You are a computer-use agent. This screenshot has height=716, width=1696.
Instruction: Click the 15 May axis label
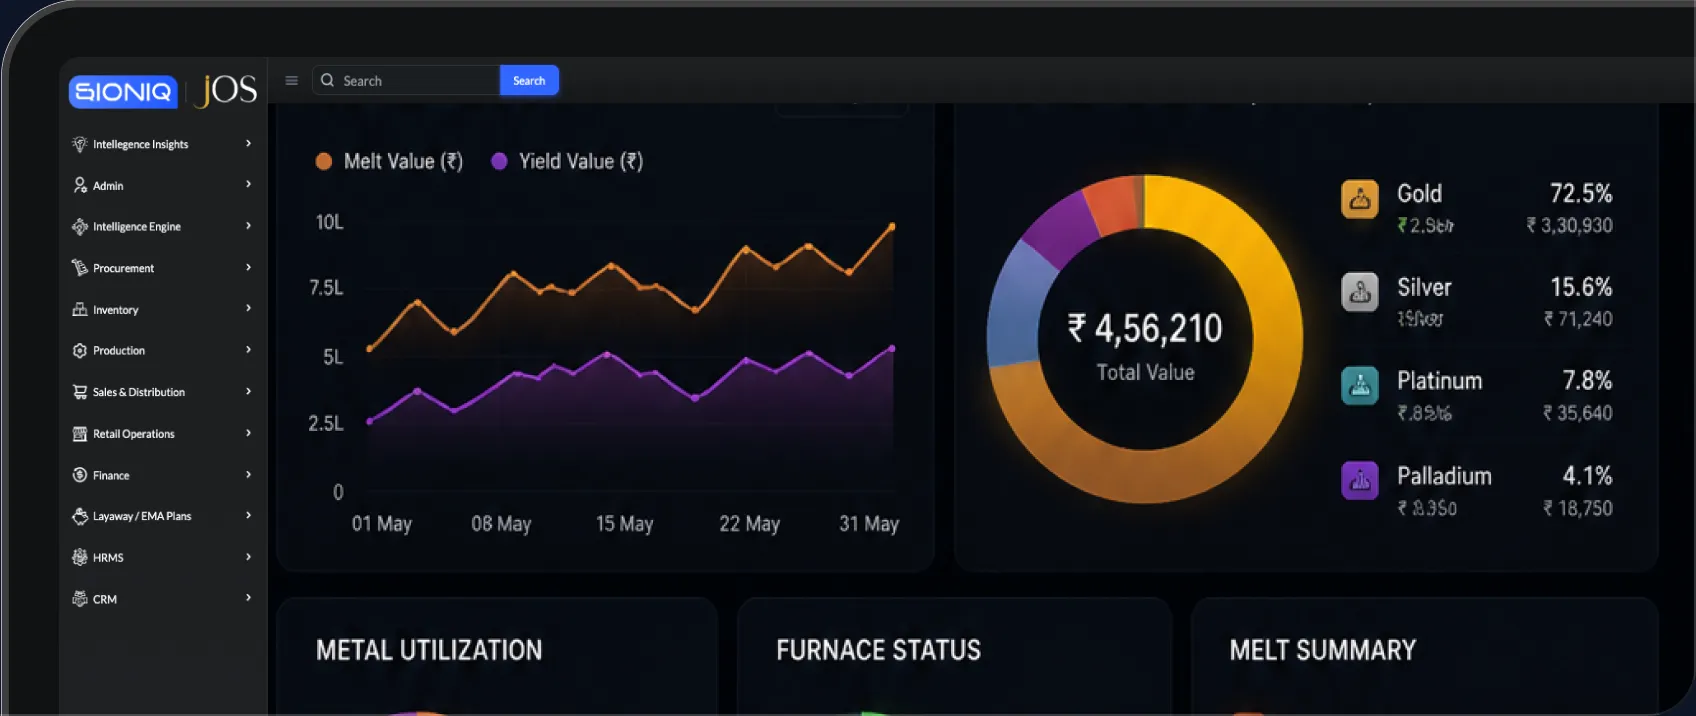click(x=624, y=524)
